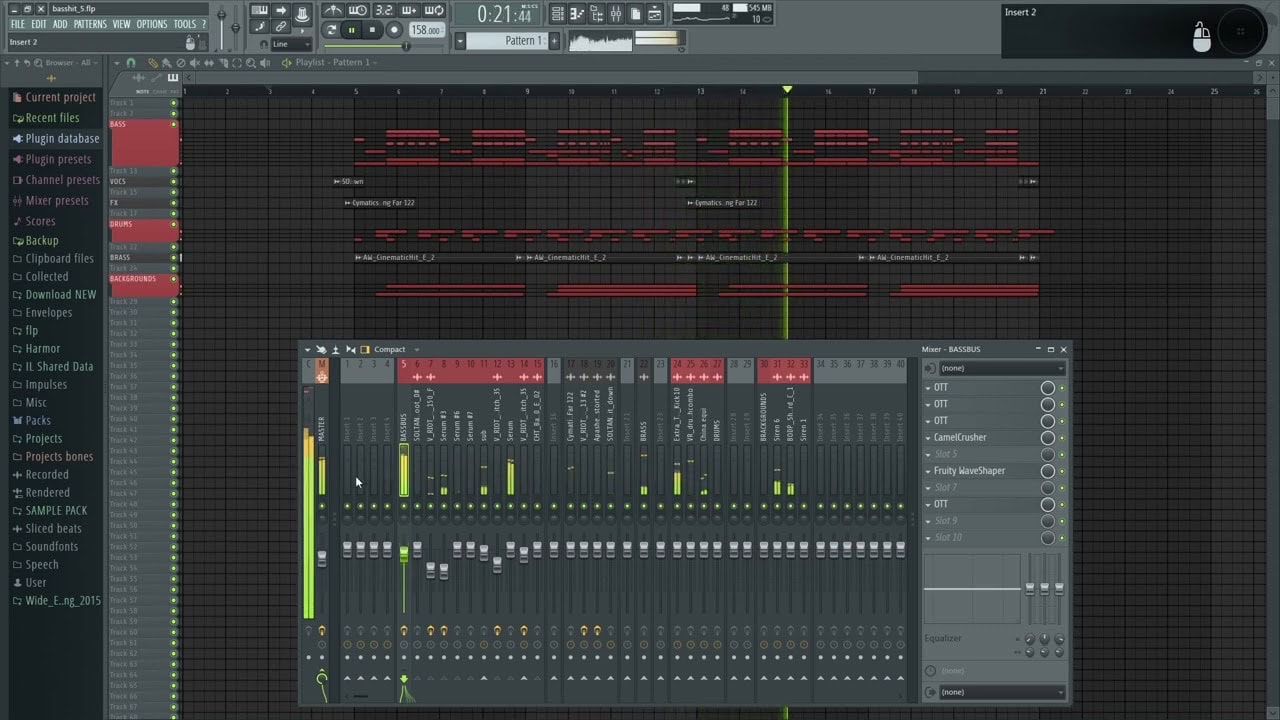Viewport: 1280px width, 720px height.
Task: Expand the CamelCrusher slot options arrow
Action: 928,438
